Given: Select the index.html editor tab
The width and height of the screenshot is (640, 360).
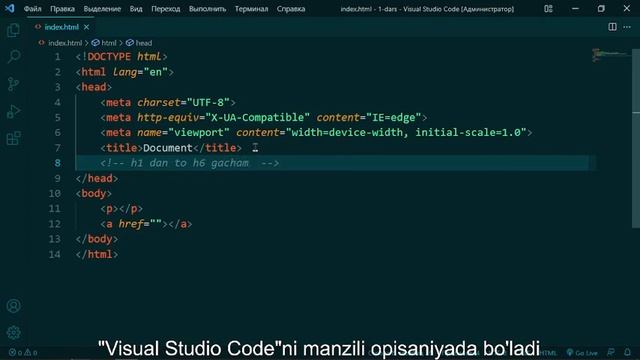Looking at the screenshot, I should (x=61, y=27).
